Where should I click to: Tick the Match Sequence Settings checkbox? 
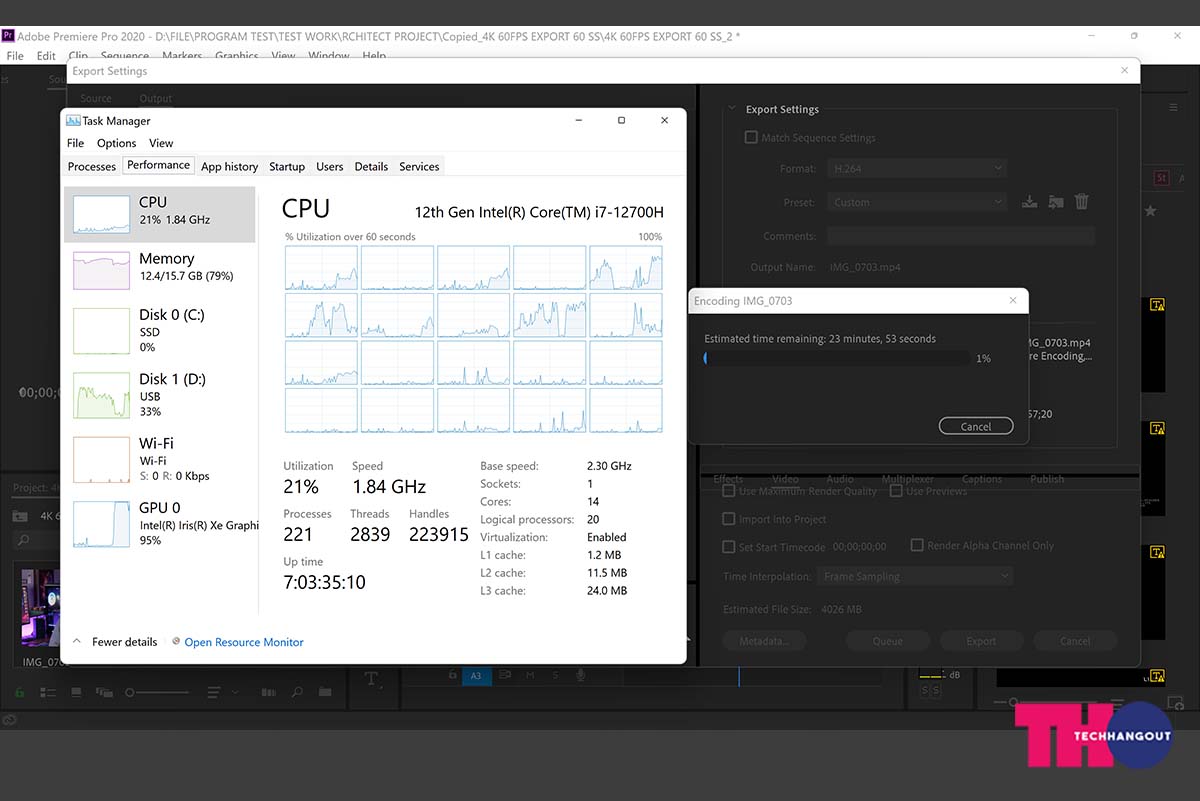pos(751,137)
